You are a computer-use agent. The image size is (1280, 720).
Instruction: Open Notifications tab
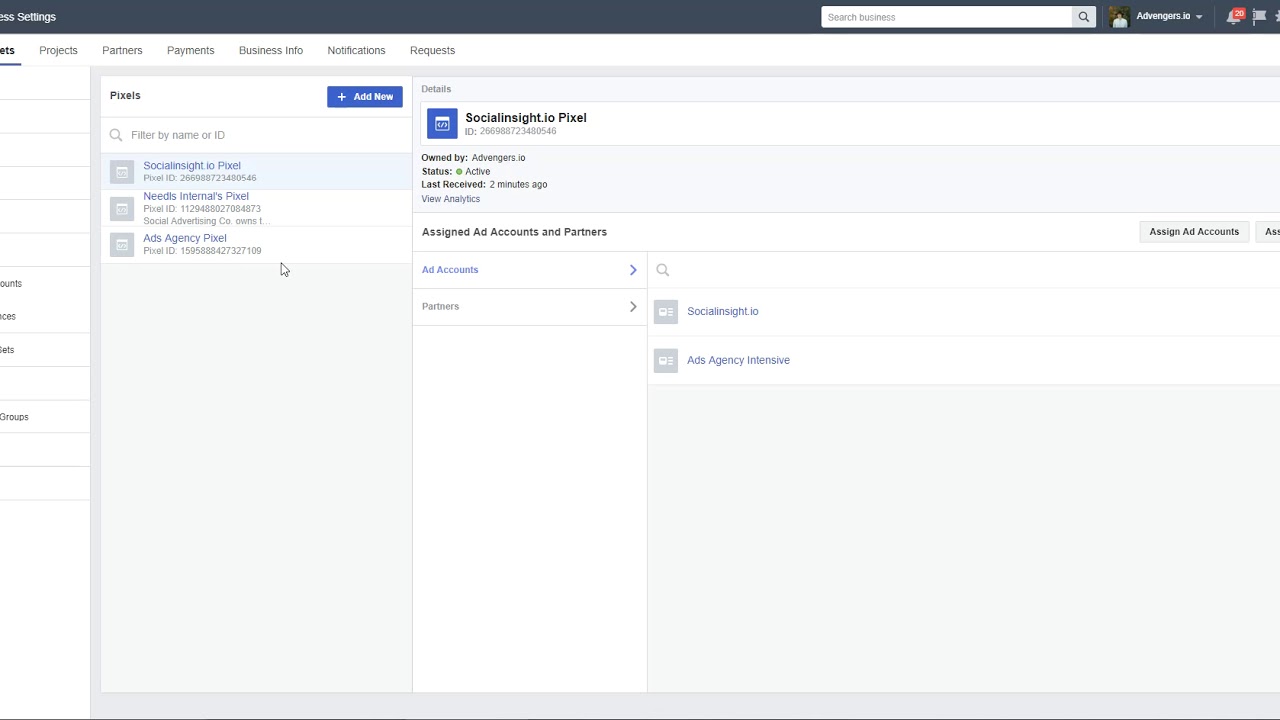[356, 50]
